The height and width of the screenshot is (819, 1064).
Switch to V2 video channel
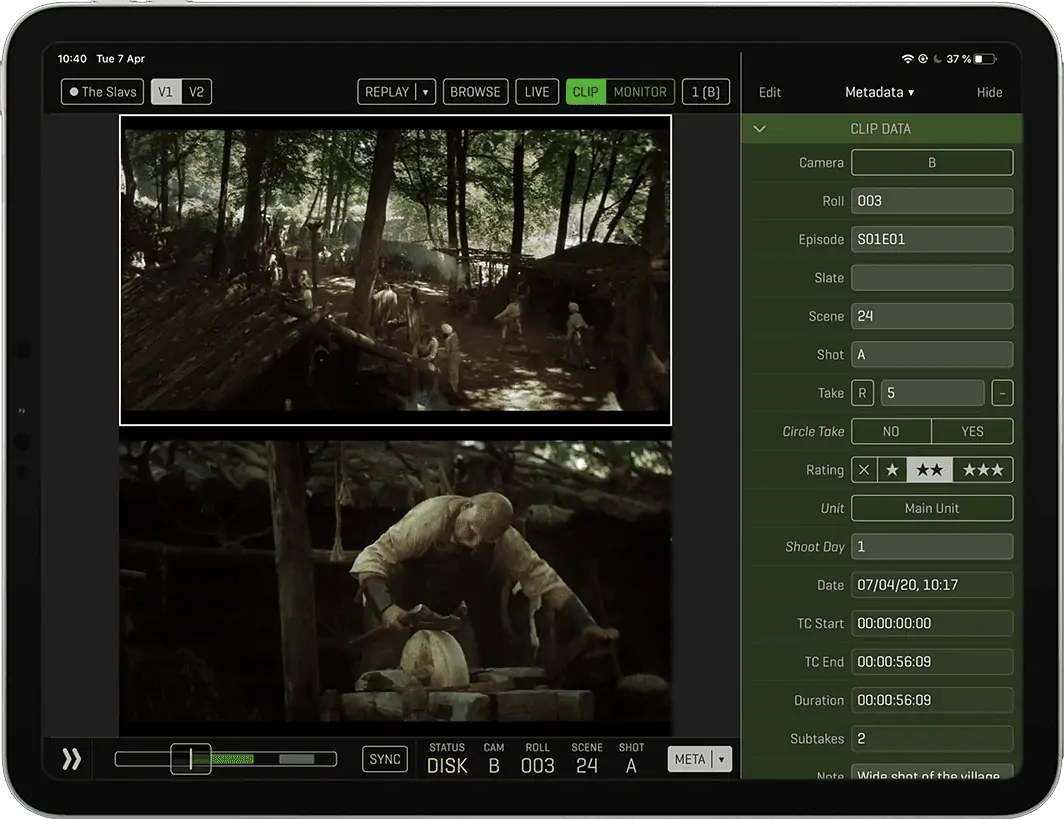coord(196,92)
